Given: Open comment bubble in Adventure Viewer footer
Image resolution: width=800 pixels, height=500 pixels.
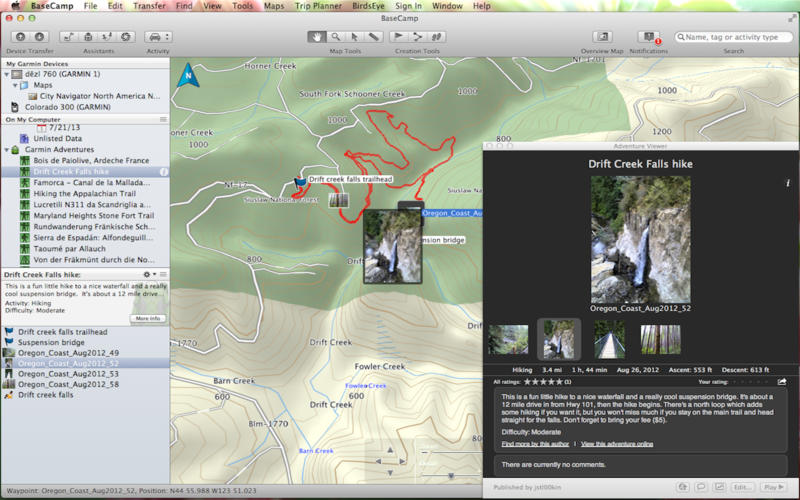Looking at the screenshot, I should coord(700,487).
